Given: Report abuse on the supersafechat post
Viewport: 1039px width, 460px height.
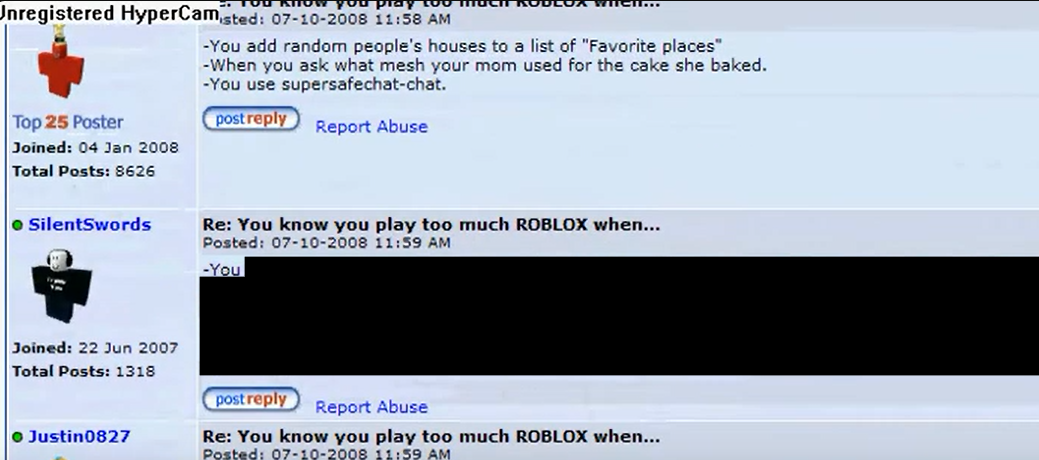Looking at the screenshot, I should pyautogui.click(x=371, y=127).
